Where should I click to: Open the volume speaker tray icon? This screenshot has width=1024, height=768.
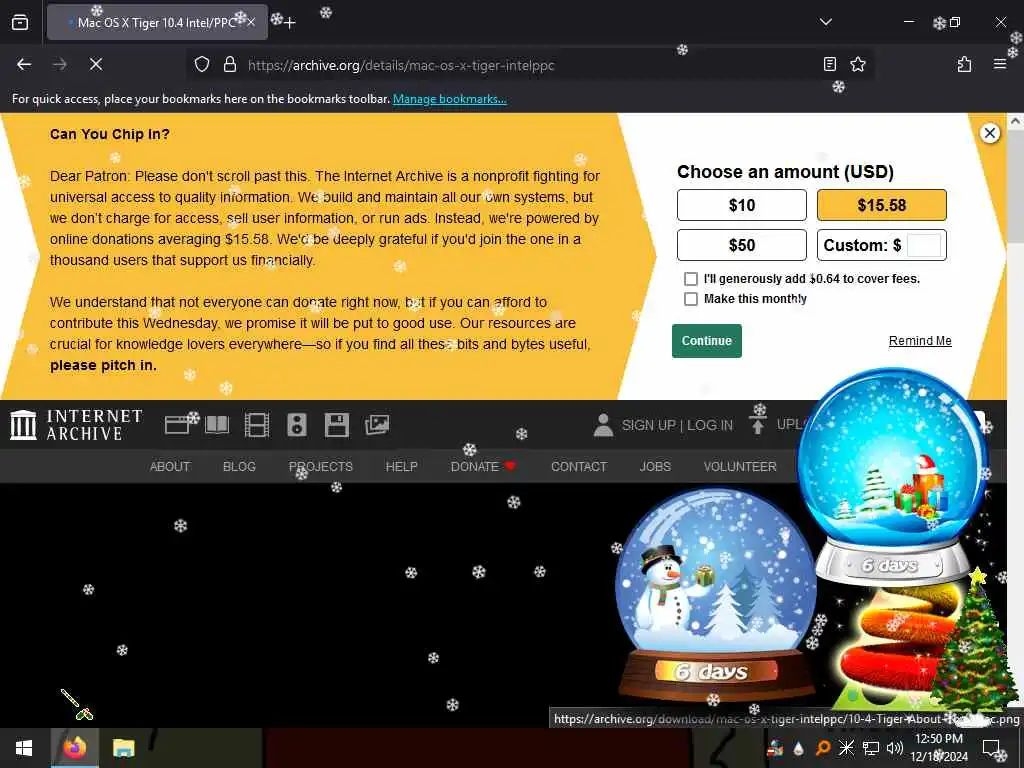tap(894, 748)
